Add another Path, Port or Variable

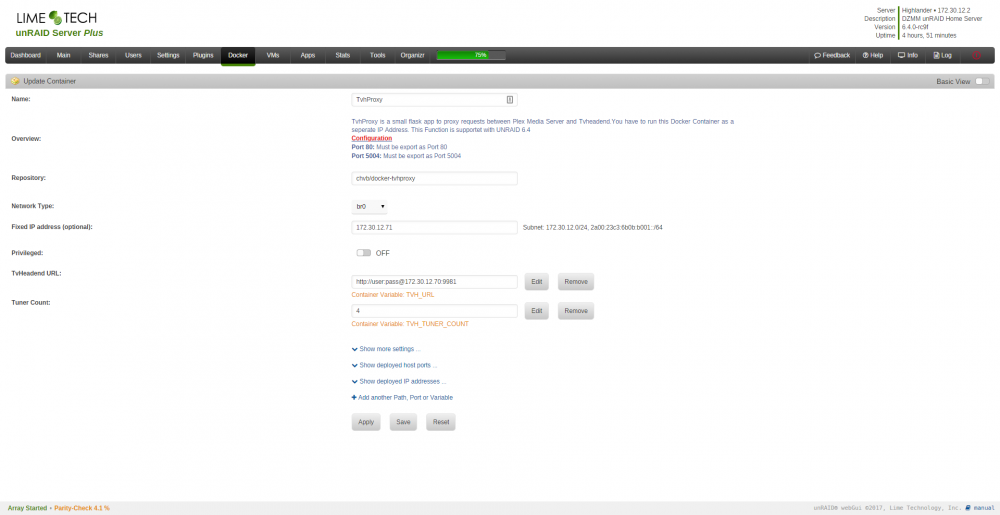click(x=402, y=397)
